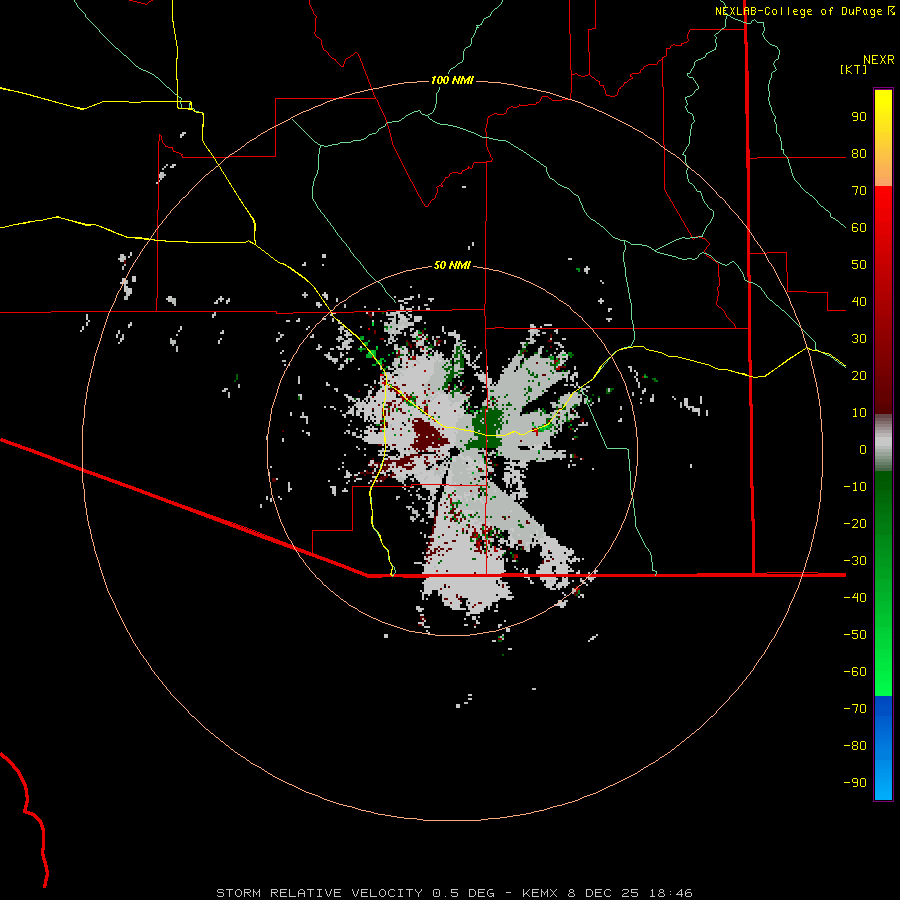Click the 0 value on the velocity scale
Screen dimensions: 900x900
click(x=863, y=449)
